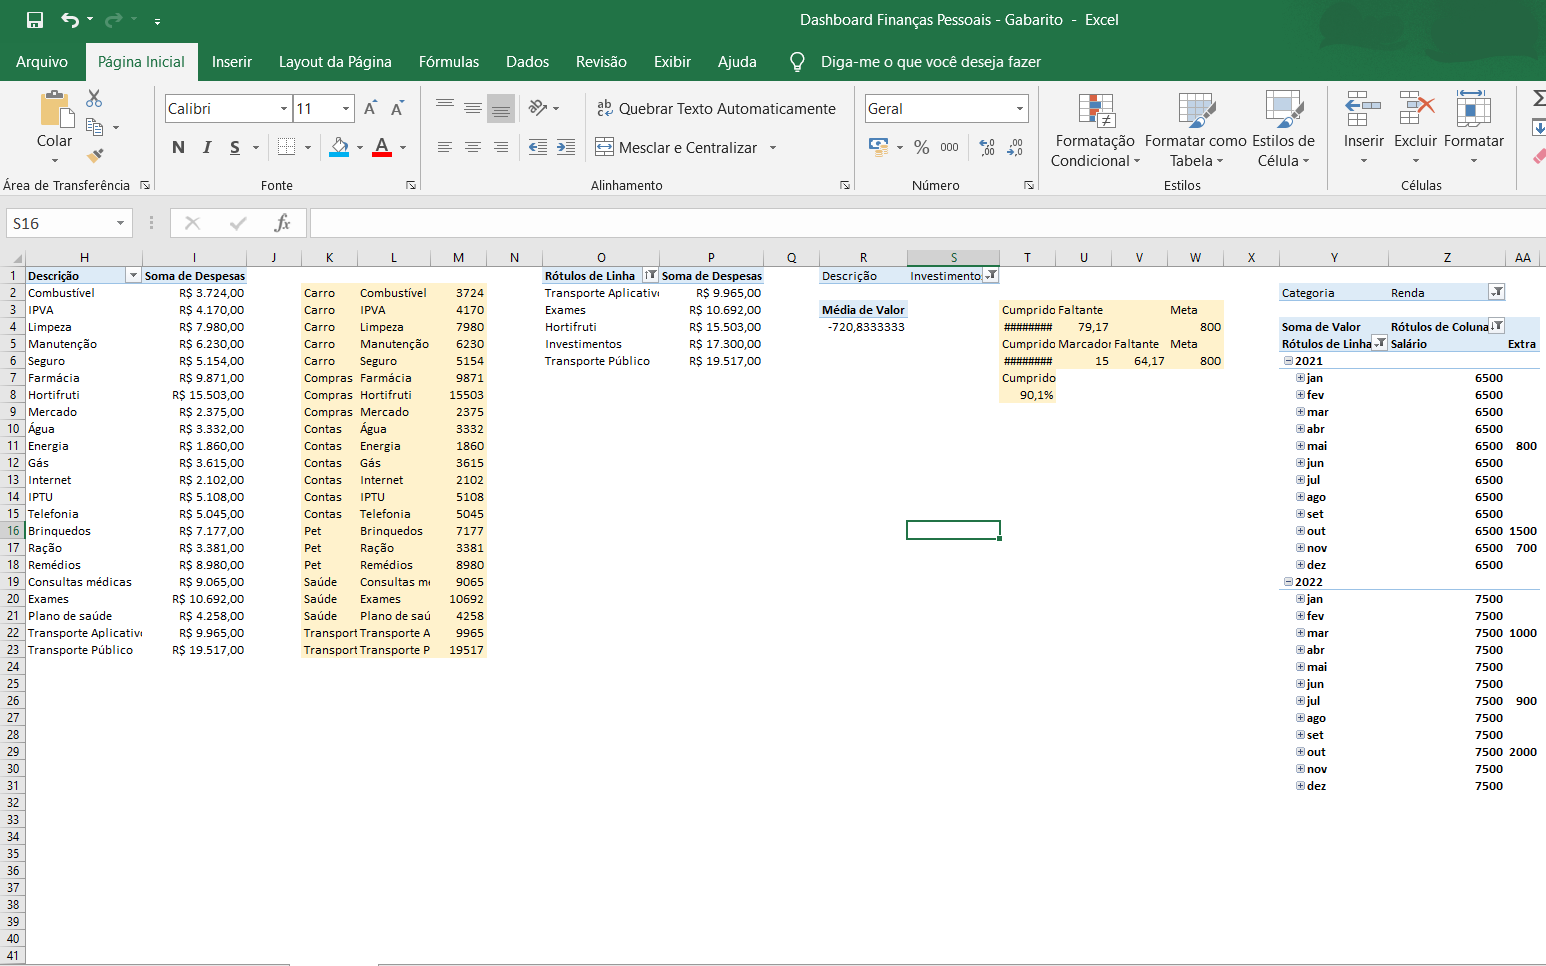Click Quebrar Texto Automaticamente
The image size is (1546, 966).
pyautogui.click(x=716, y=108)
